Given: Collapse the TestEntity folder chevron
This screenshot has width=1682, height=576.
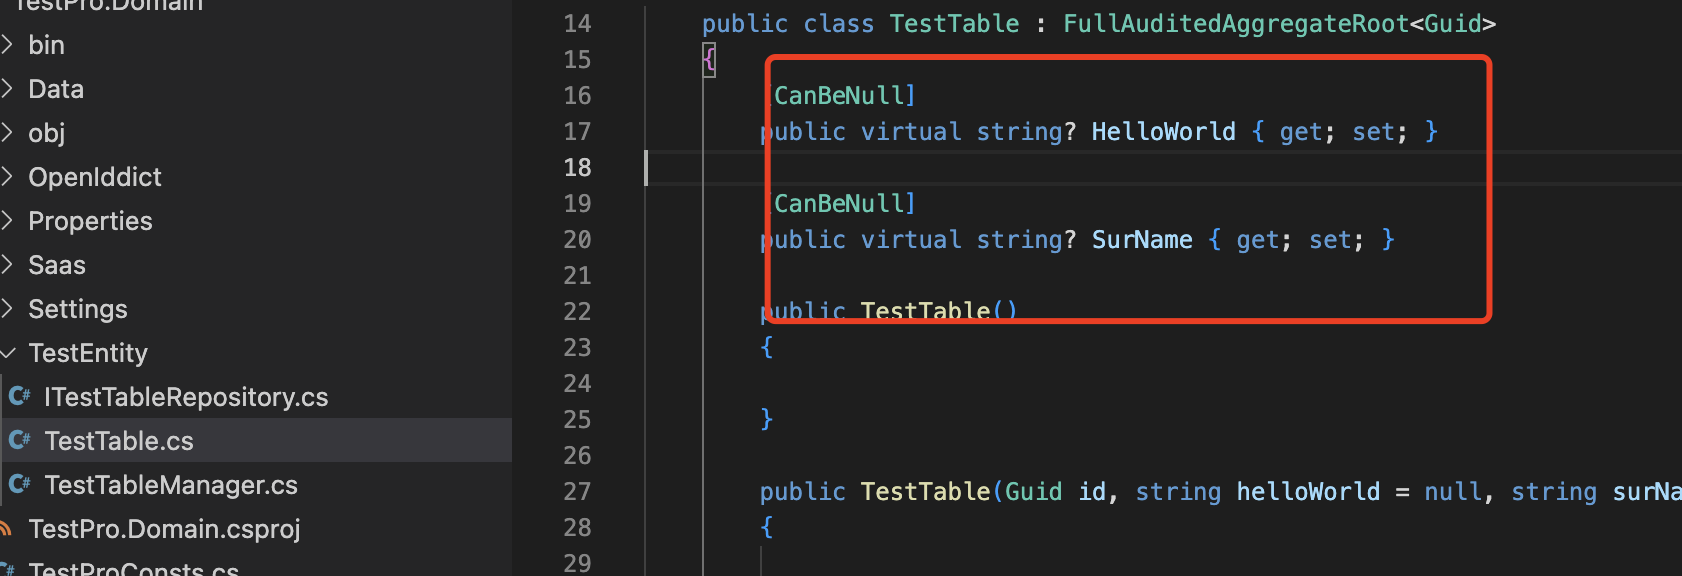Looking at the screenshot, I should 8,352.
